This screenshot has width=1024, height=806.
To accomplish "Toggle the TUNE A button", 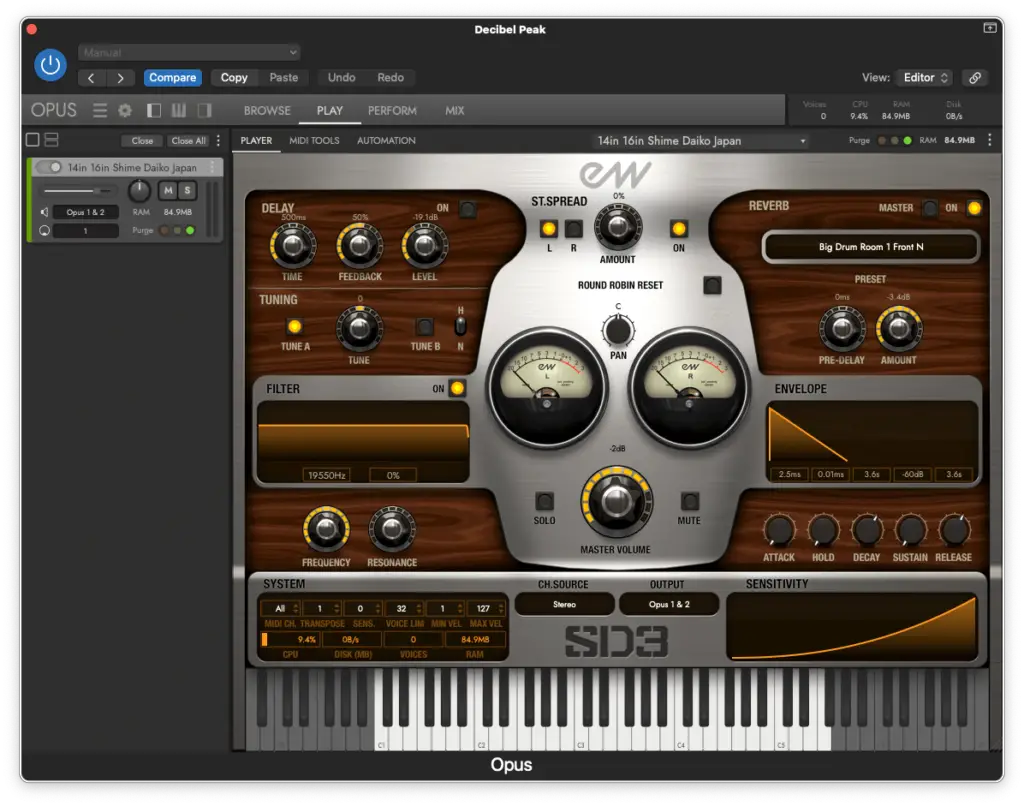I will click(295, 326).
